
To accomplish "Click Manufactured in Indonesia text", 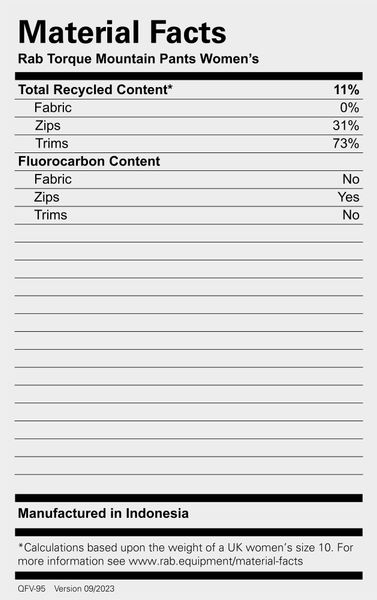I will 103,513.
